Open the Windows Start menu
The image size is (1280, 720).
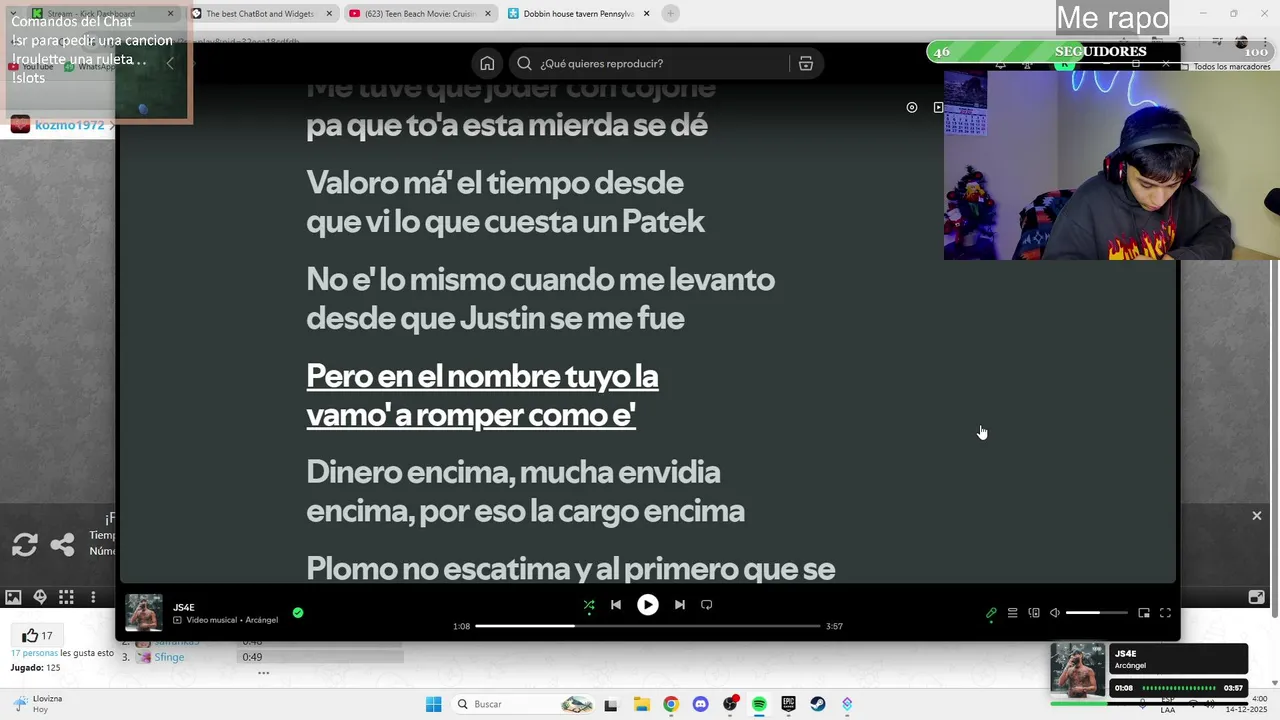pos(433,704)
